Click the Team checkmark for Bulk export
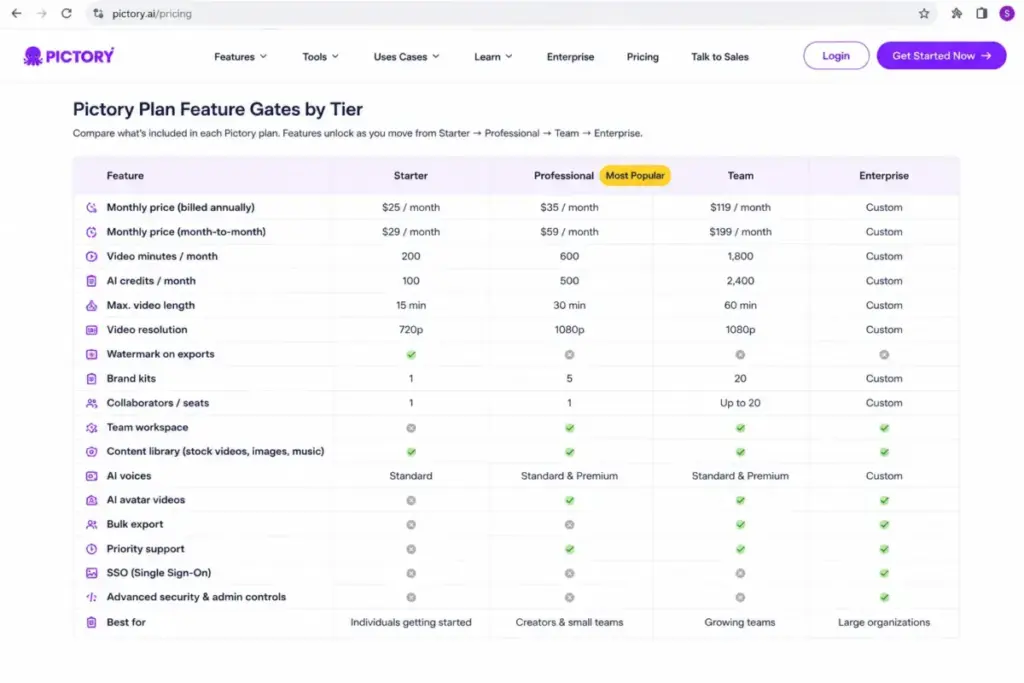 pyautogui.click(x=740, y=524)
